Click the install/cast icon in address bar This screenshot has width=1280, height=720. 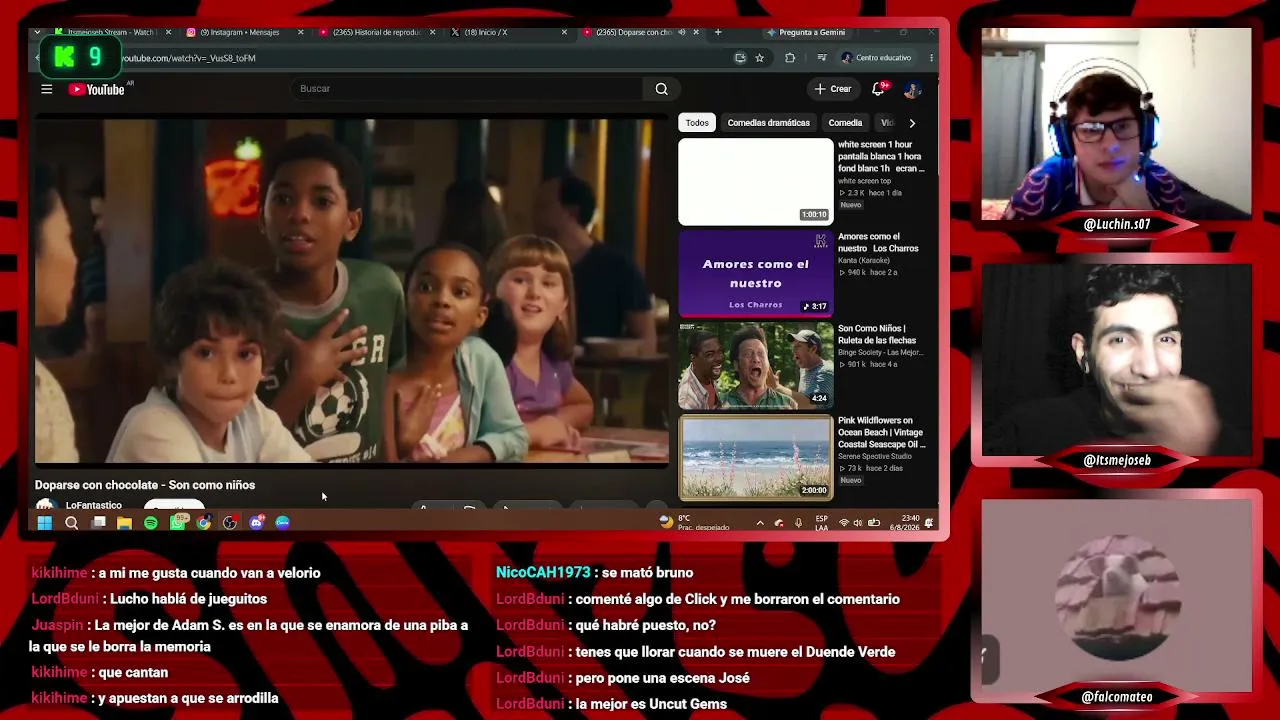740,58
